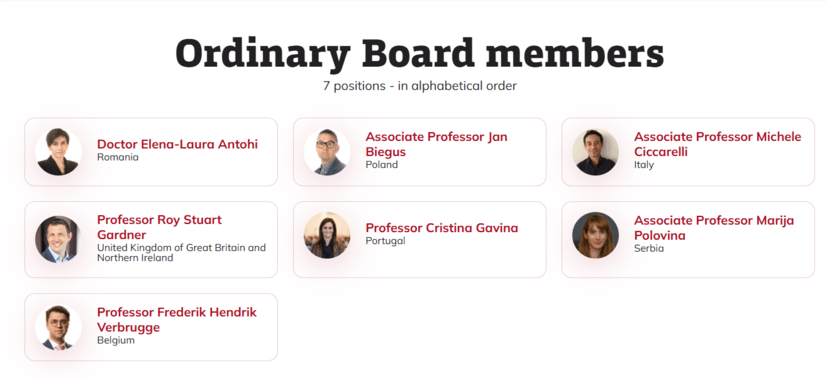Select Marija Polovina's portrait photo

[x=595, y=235]
